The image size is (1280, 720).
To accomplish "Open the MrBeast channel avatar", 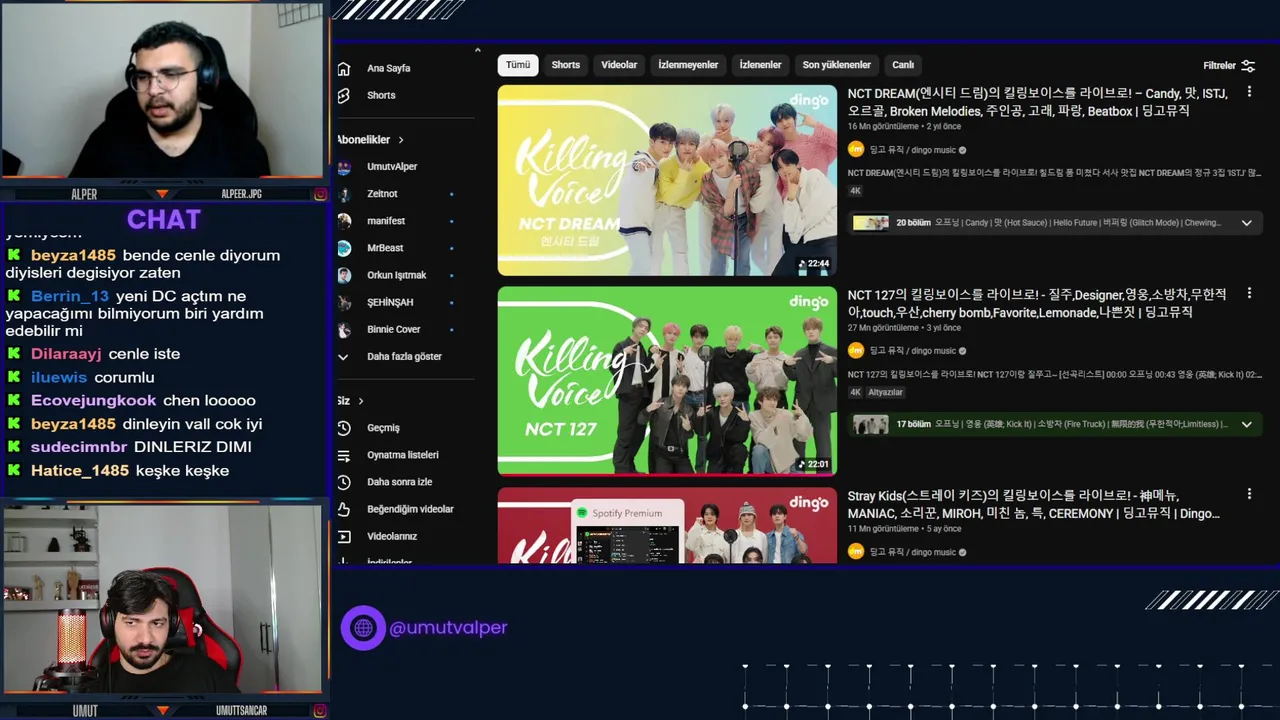I will 344,248.
